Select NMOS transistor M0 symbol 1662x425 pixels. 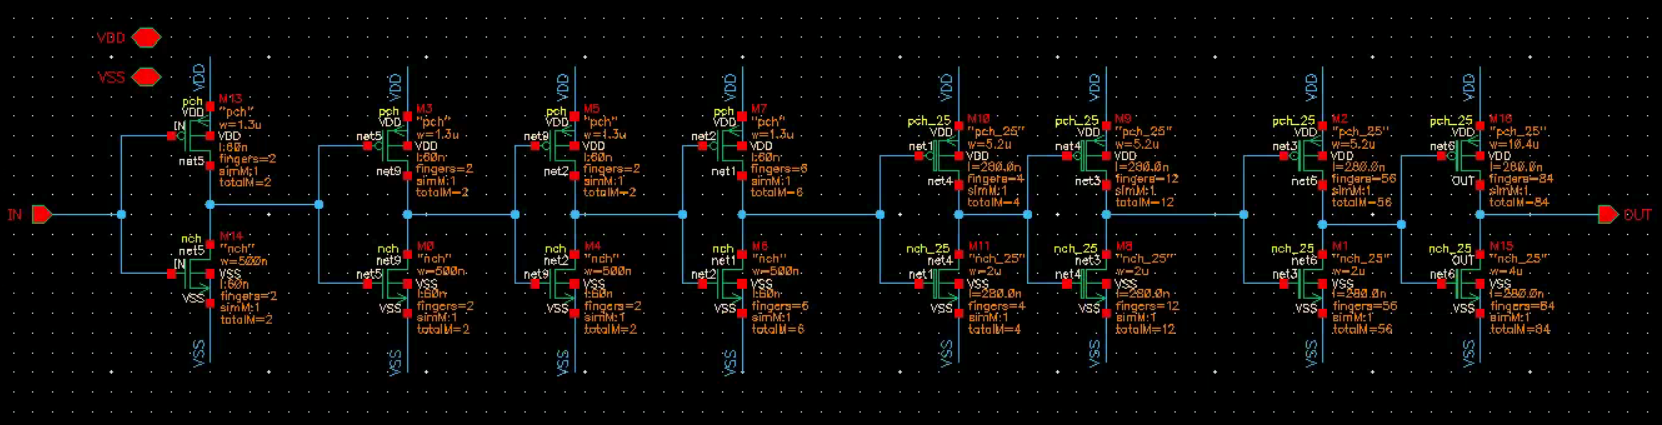pos(394,284)
